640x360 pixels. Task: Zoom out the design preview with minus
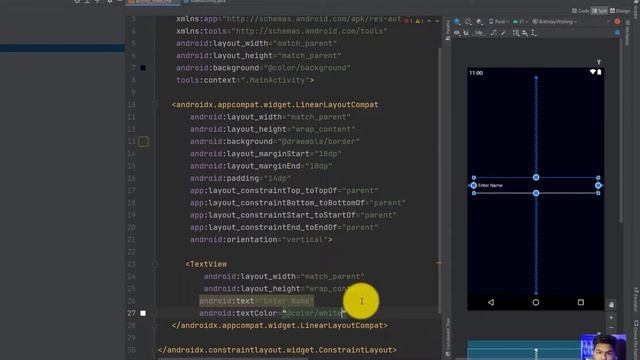tap(611, 327)
